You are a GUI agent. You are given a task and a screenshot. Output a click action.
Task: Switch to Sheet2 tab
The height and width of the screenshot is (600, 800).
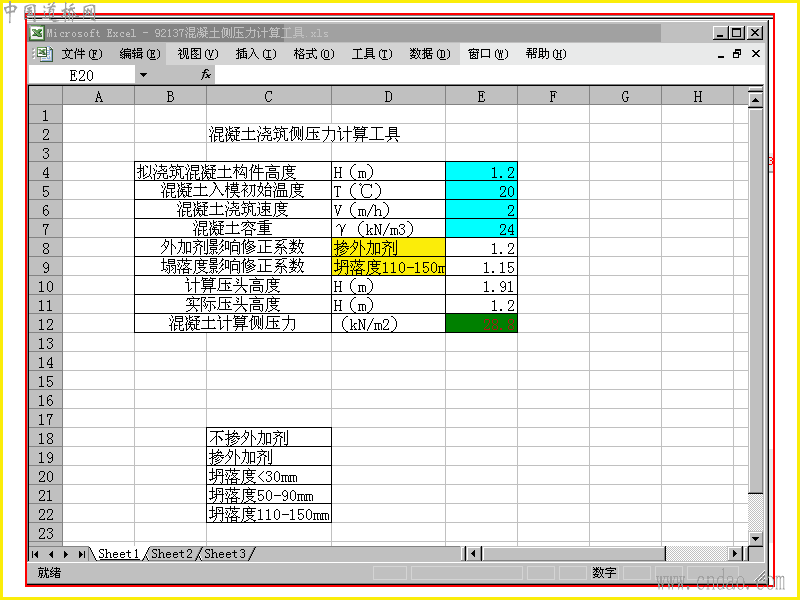(x=172, y=554)
